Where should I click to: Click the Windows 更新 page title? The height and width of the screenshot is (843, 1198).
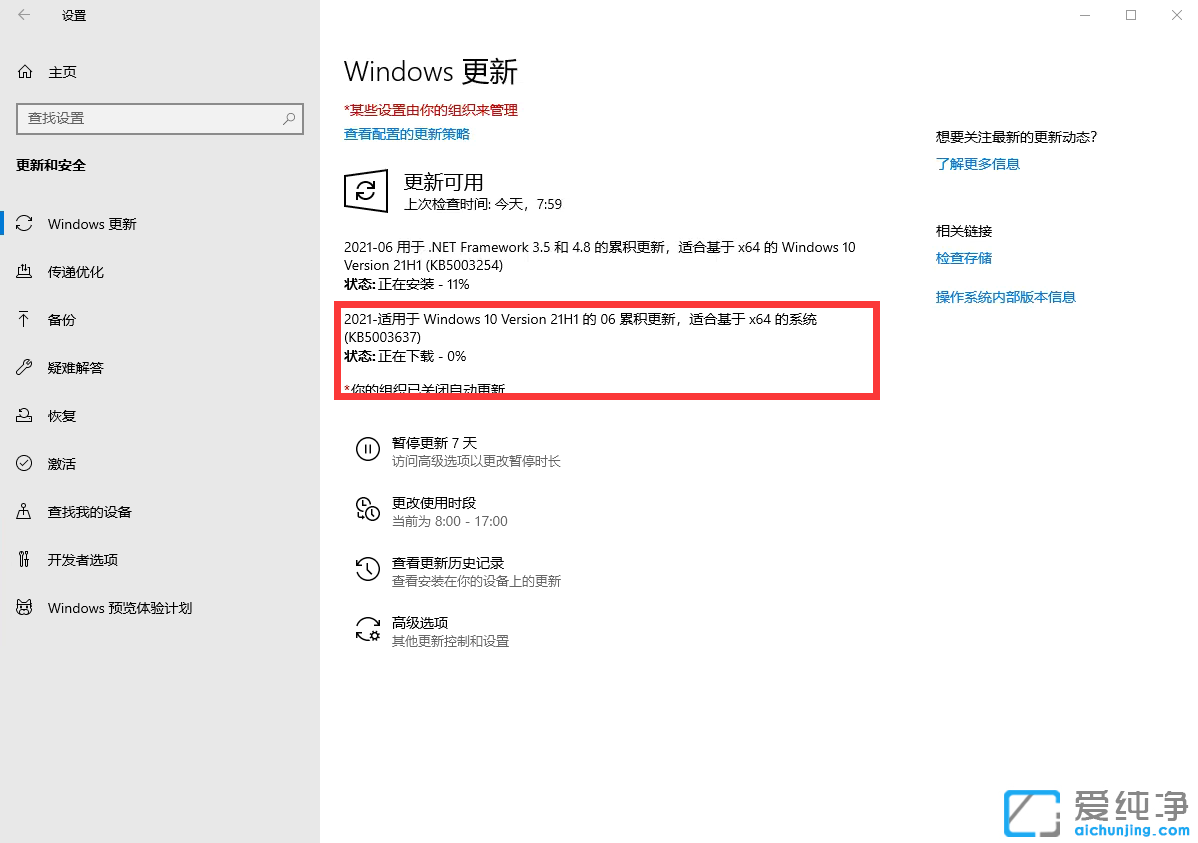tap(430, 72)
